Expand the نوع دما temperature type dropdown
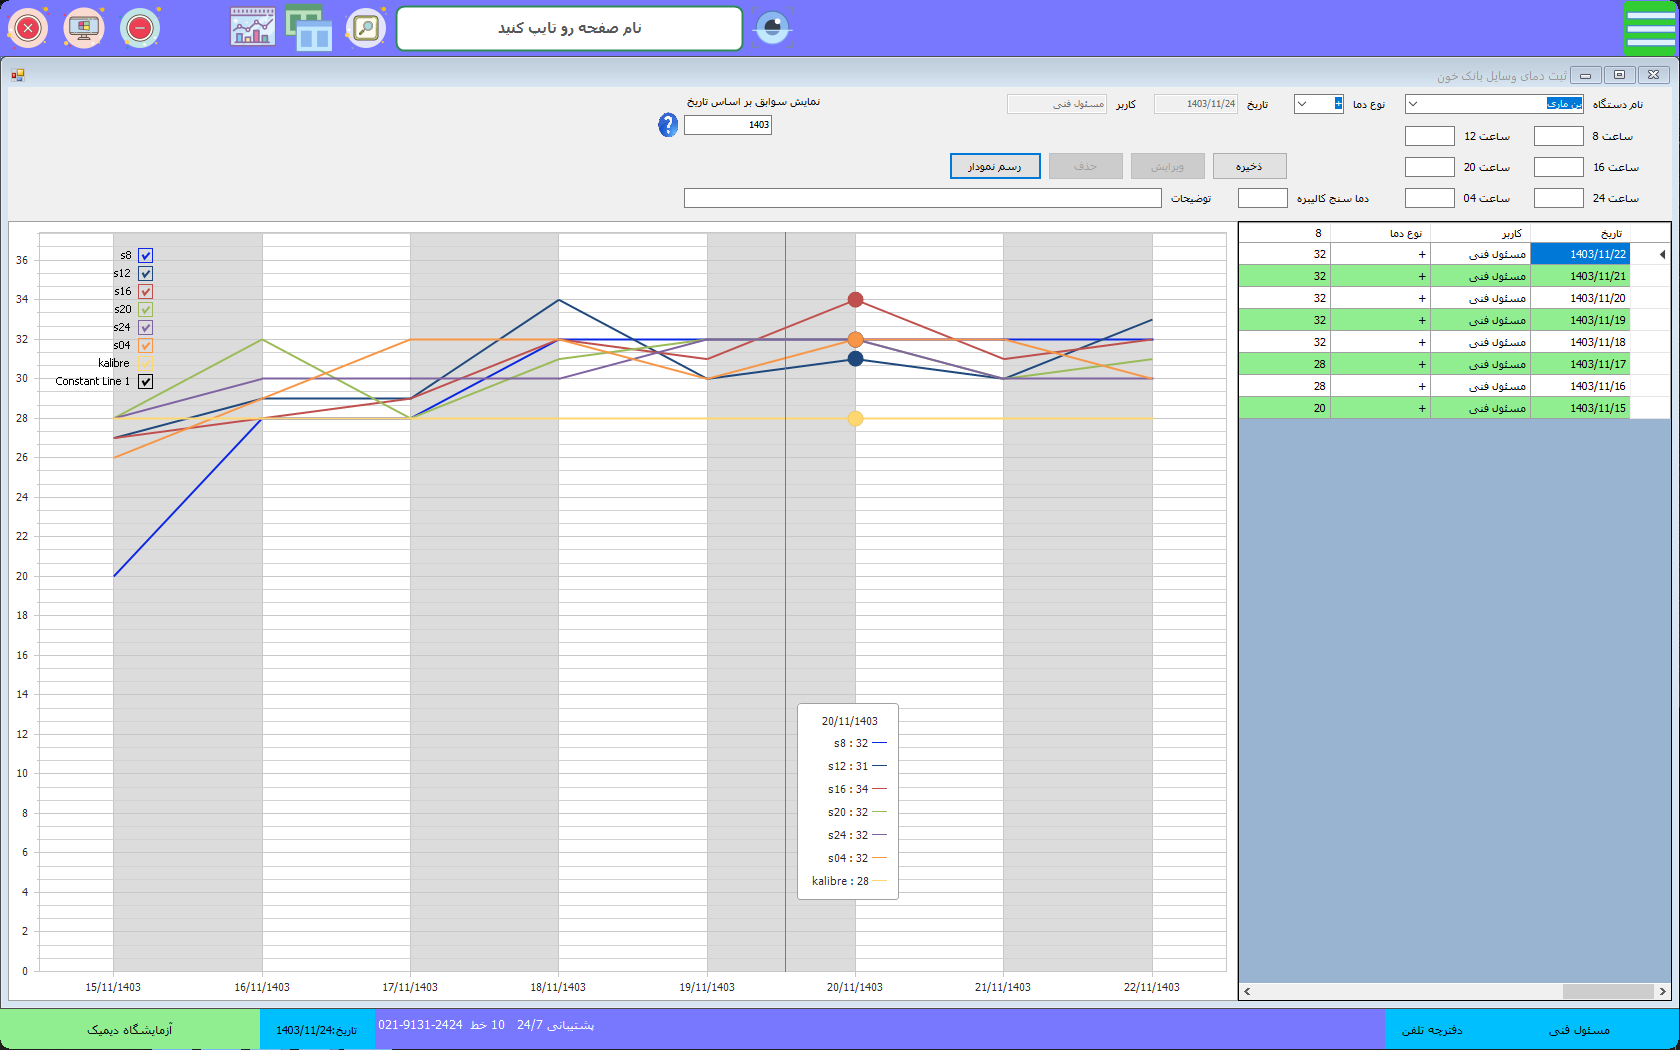Screen dimensions: 1680x1050 point(1302,104)
